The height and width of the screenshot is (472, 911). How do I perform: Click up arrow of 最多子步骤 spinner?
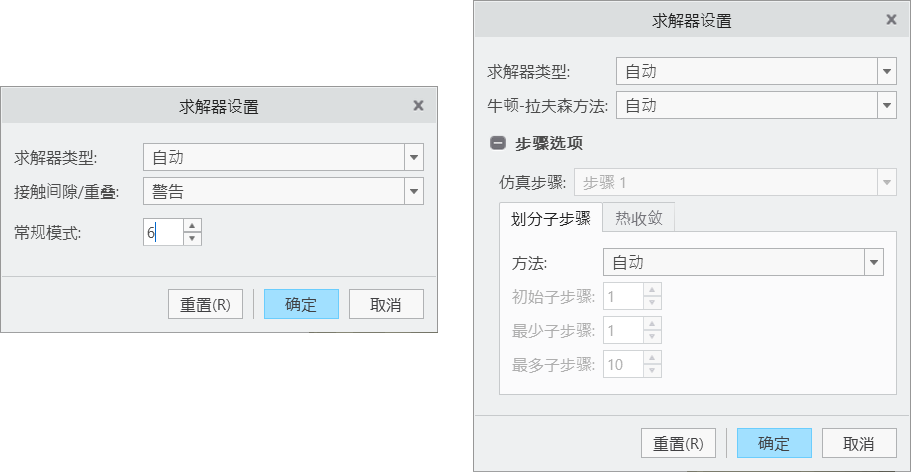(x=651, y=358)
